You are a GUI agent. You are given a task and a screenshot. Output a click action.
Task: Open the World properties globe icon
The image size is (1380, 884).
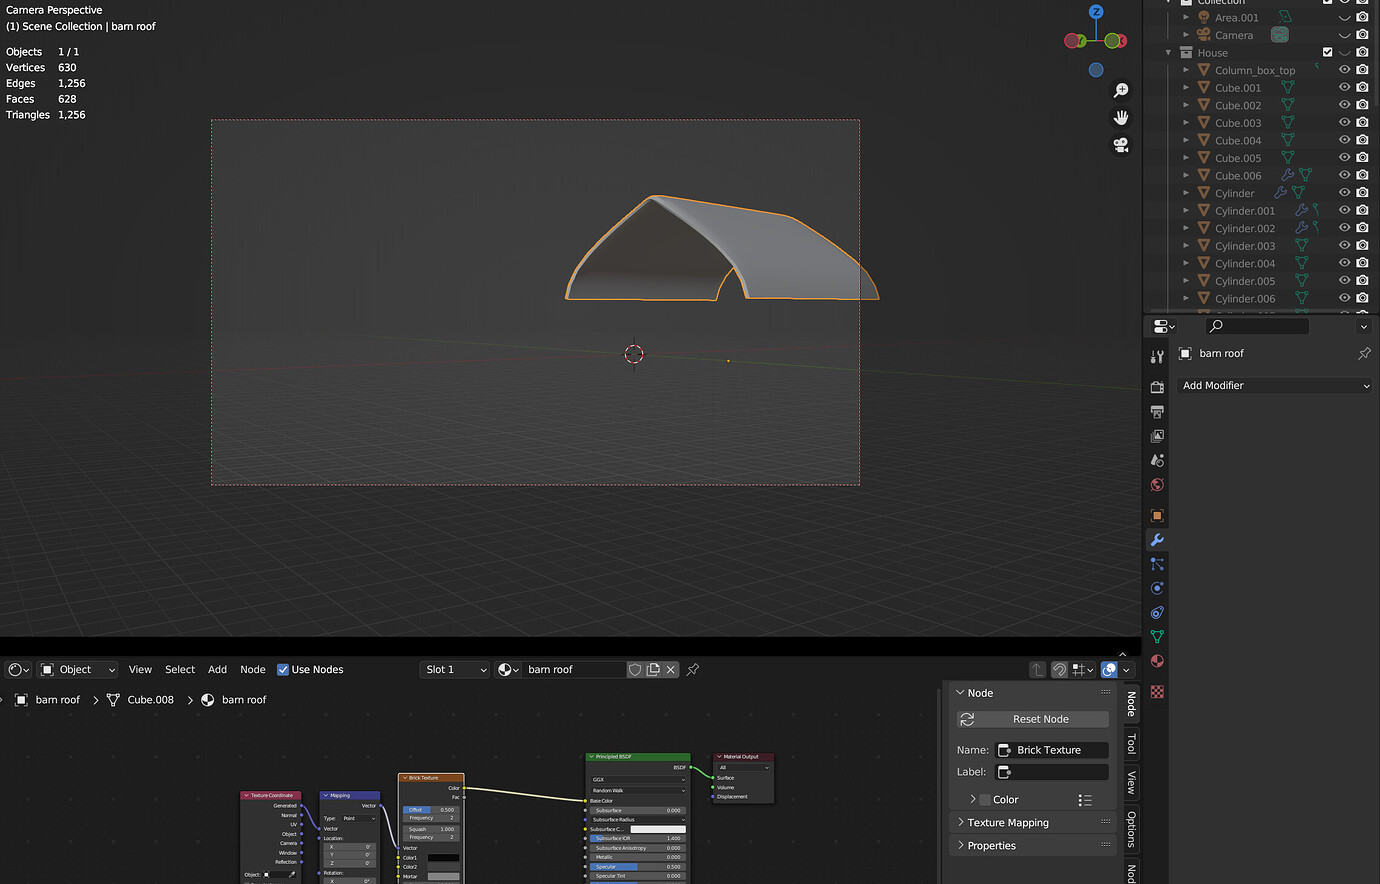(1157, 485)
